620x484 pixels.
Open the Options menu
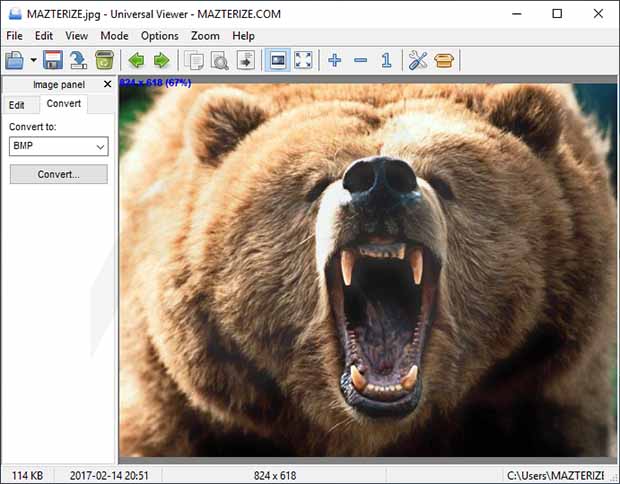160,36
